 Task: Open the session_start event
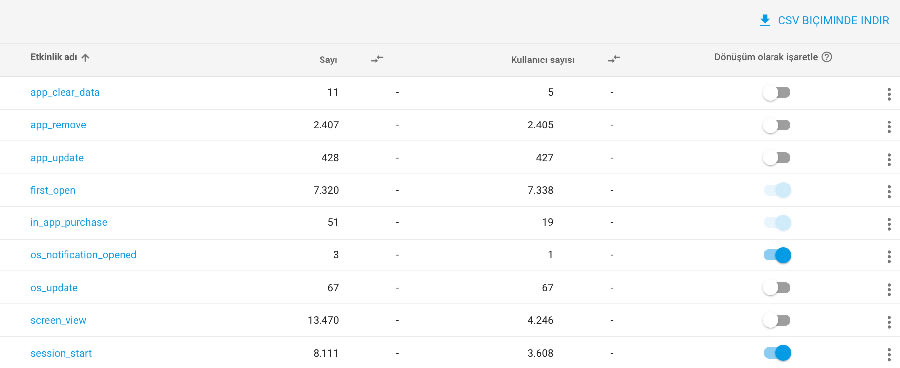61,353
